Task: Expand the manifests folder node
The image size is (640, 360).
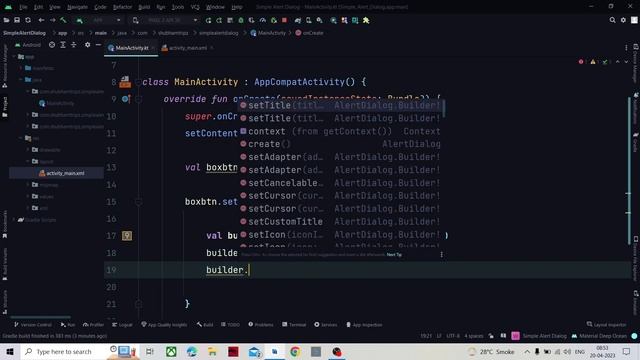Action: tap(21, 68)
